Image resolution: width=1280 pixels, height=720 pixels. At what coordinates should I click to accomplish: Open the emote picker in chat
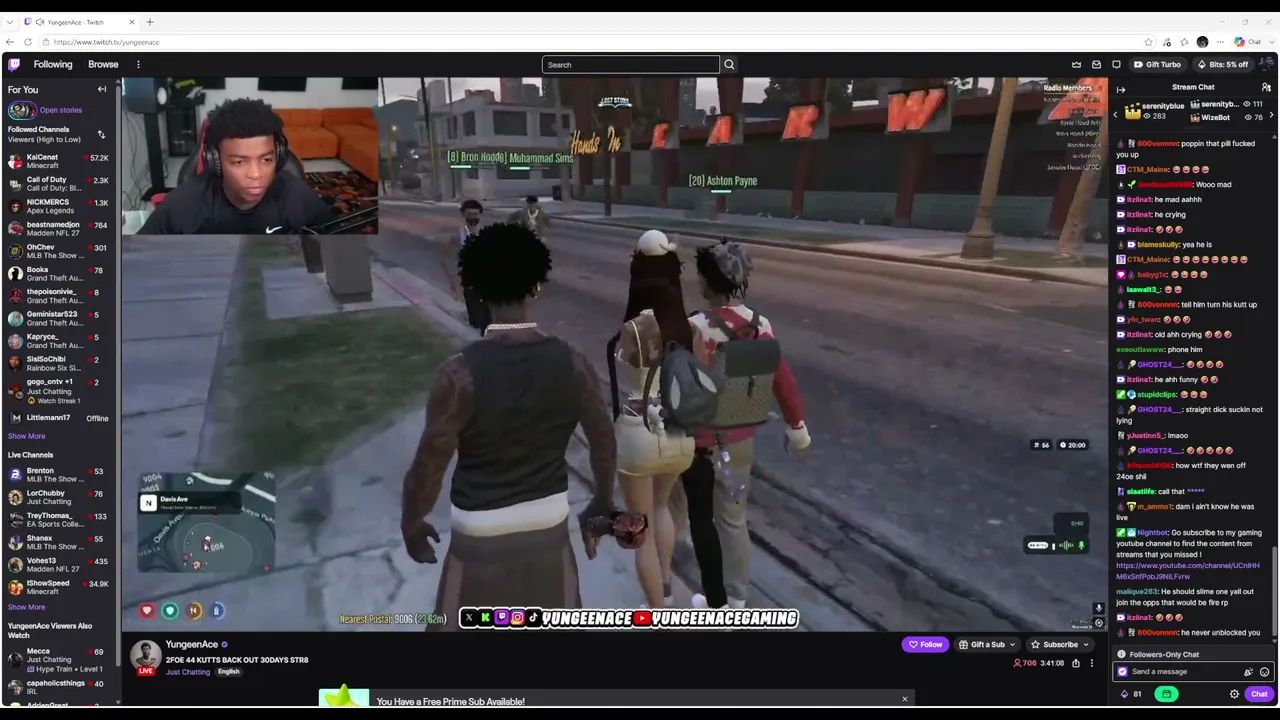coord(1264,672)
